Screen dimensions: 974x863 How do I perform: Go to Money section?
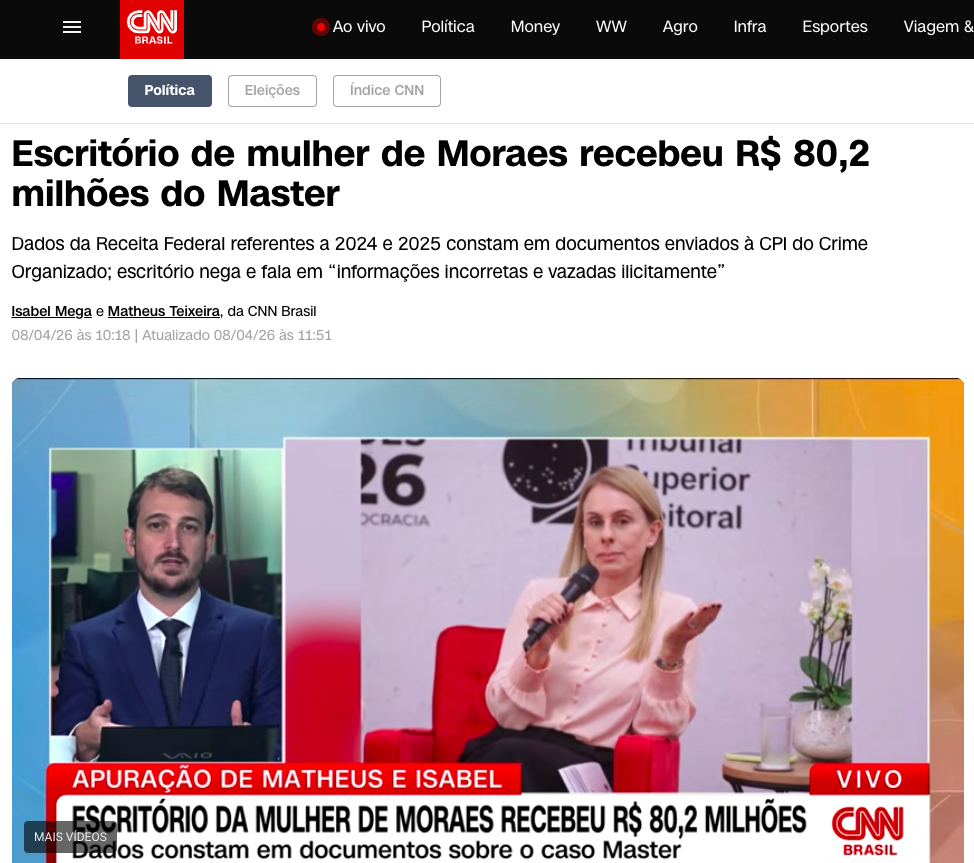tap(535, 27)
